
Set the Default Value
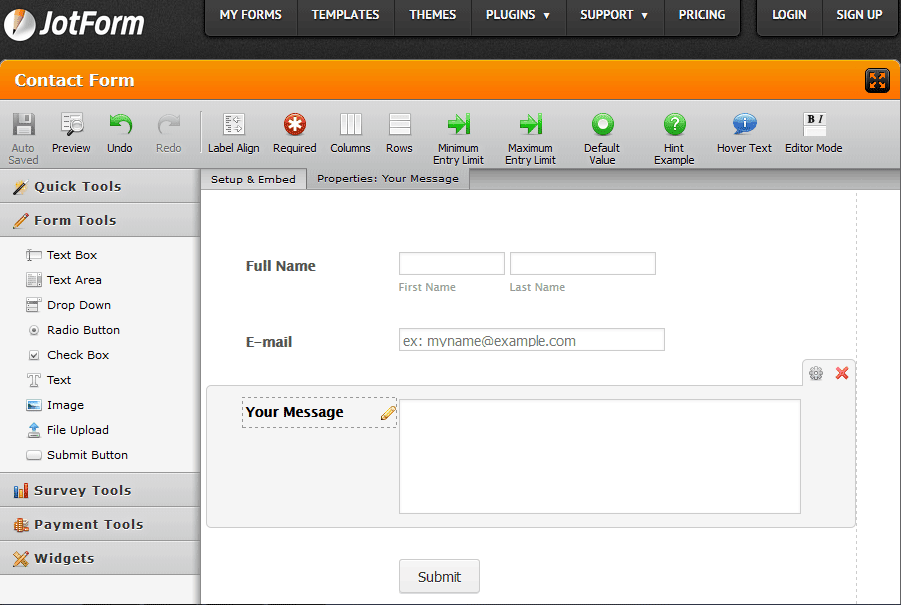[602, 139]
